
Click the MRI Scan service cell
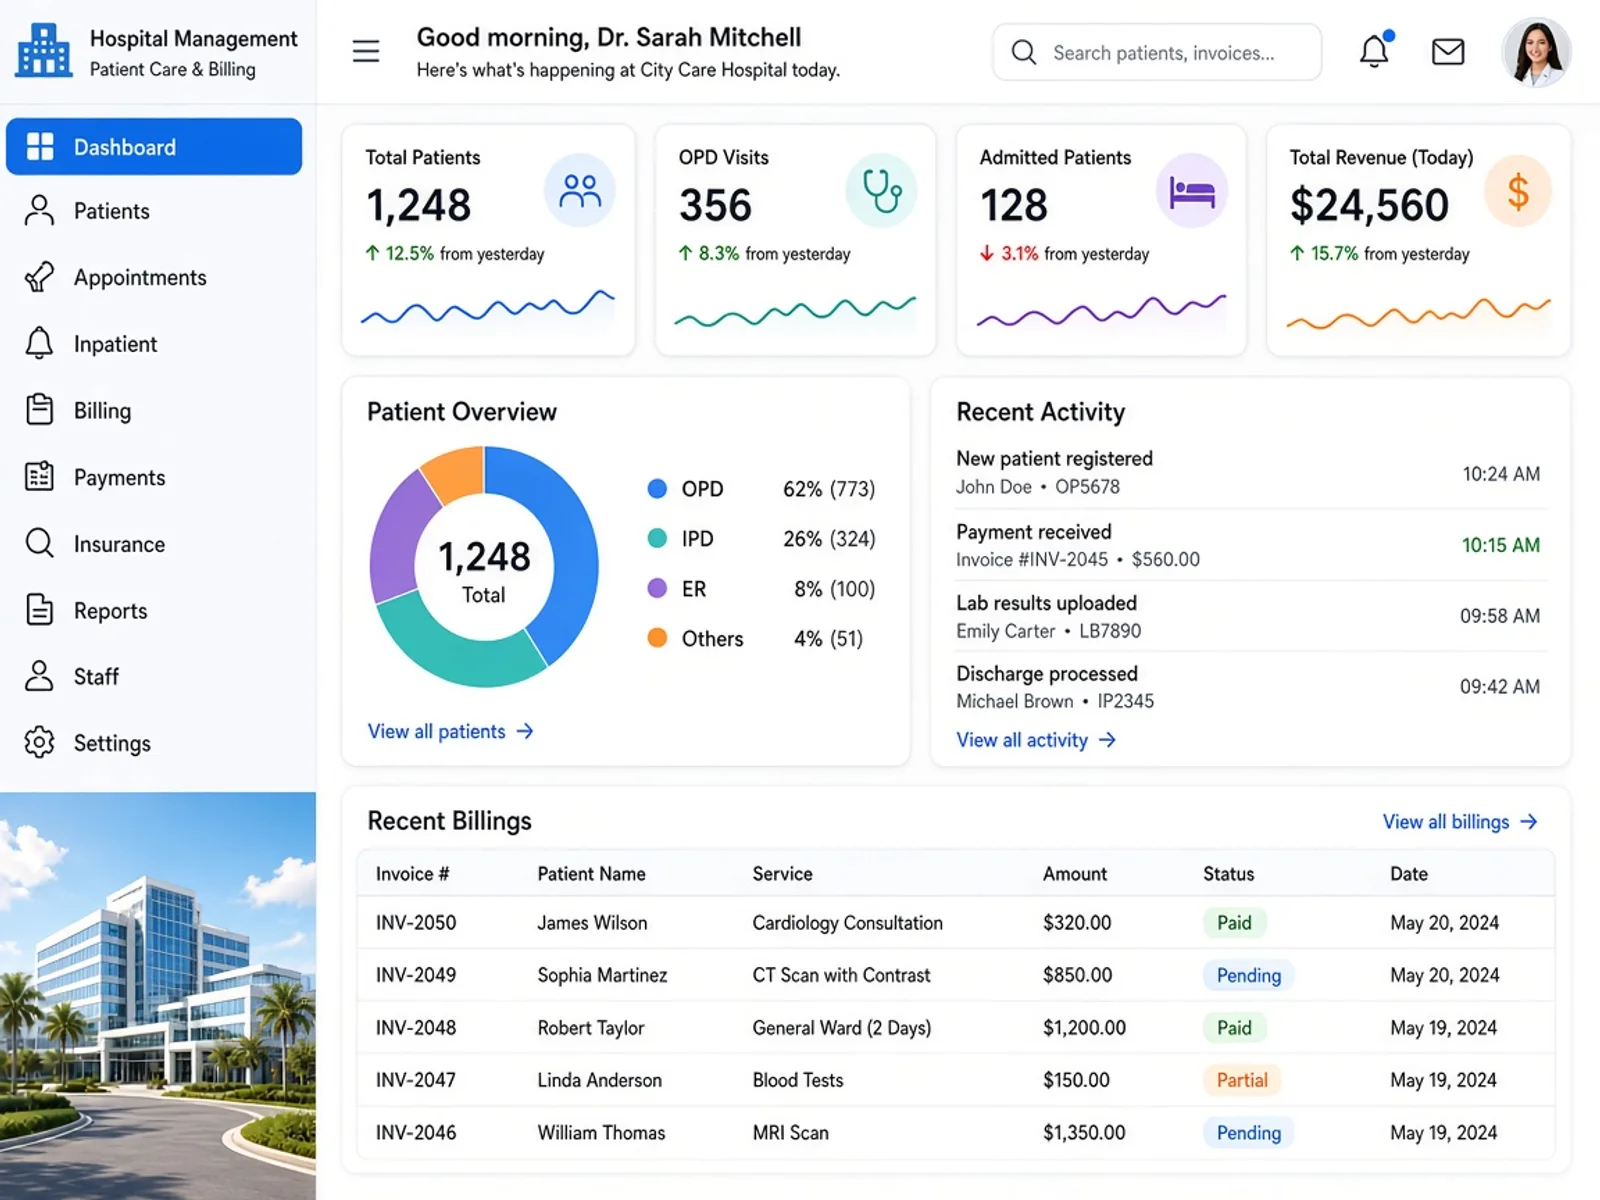pyautogui.click(x=791, y=1133)
